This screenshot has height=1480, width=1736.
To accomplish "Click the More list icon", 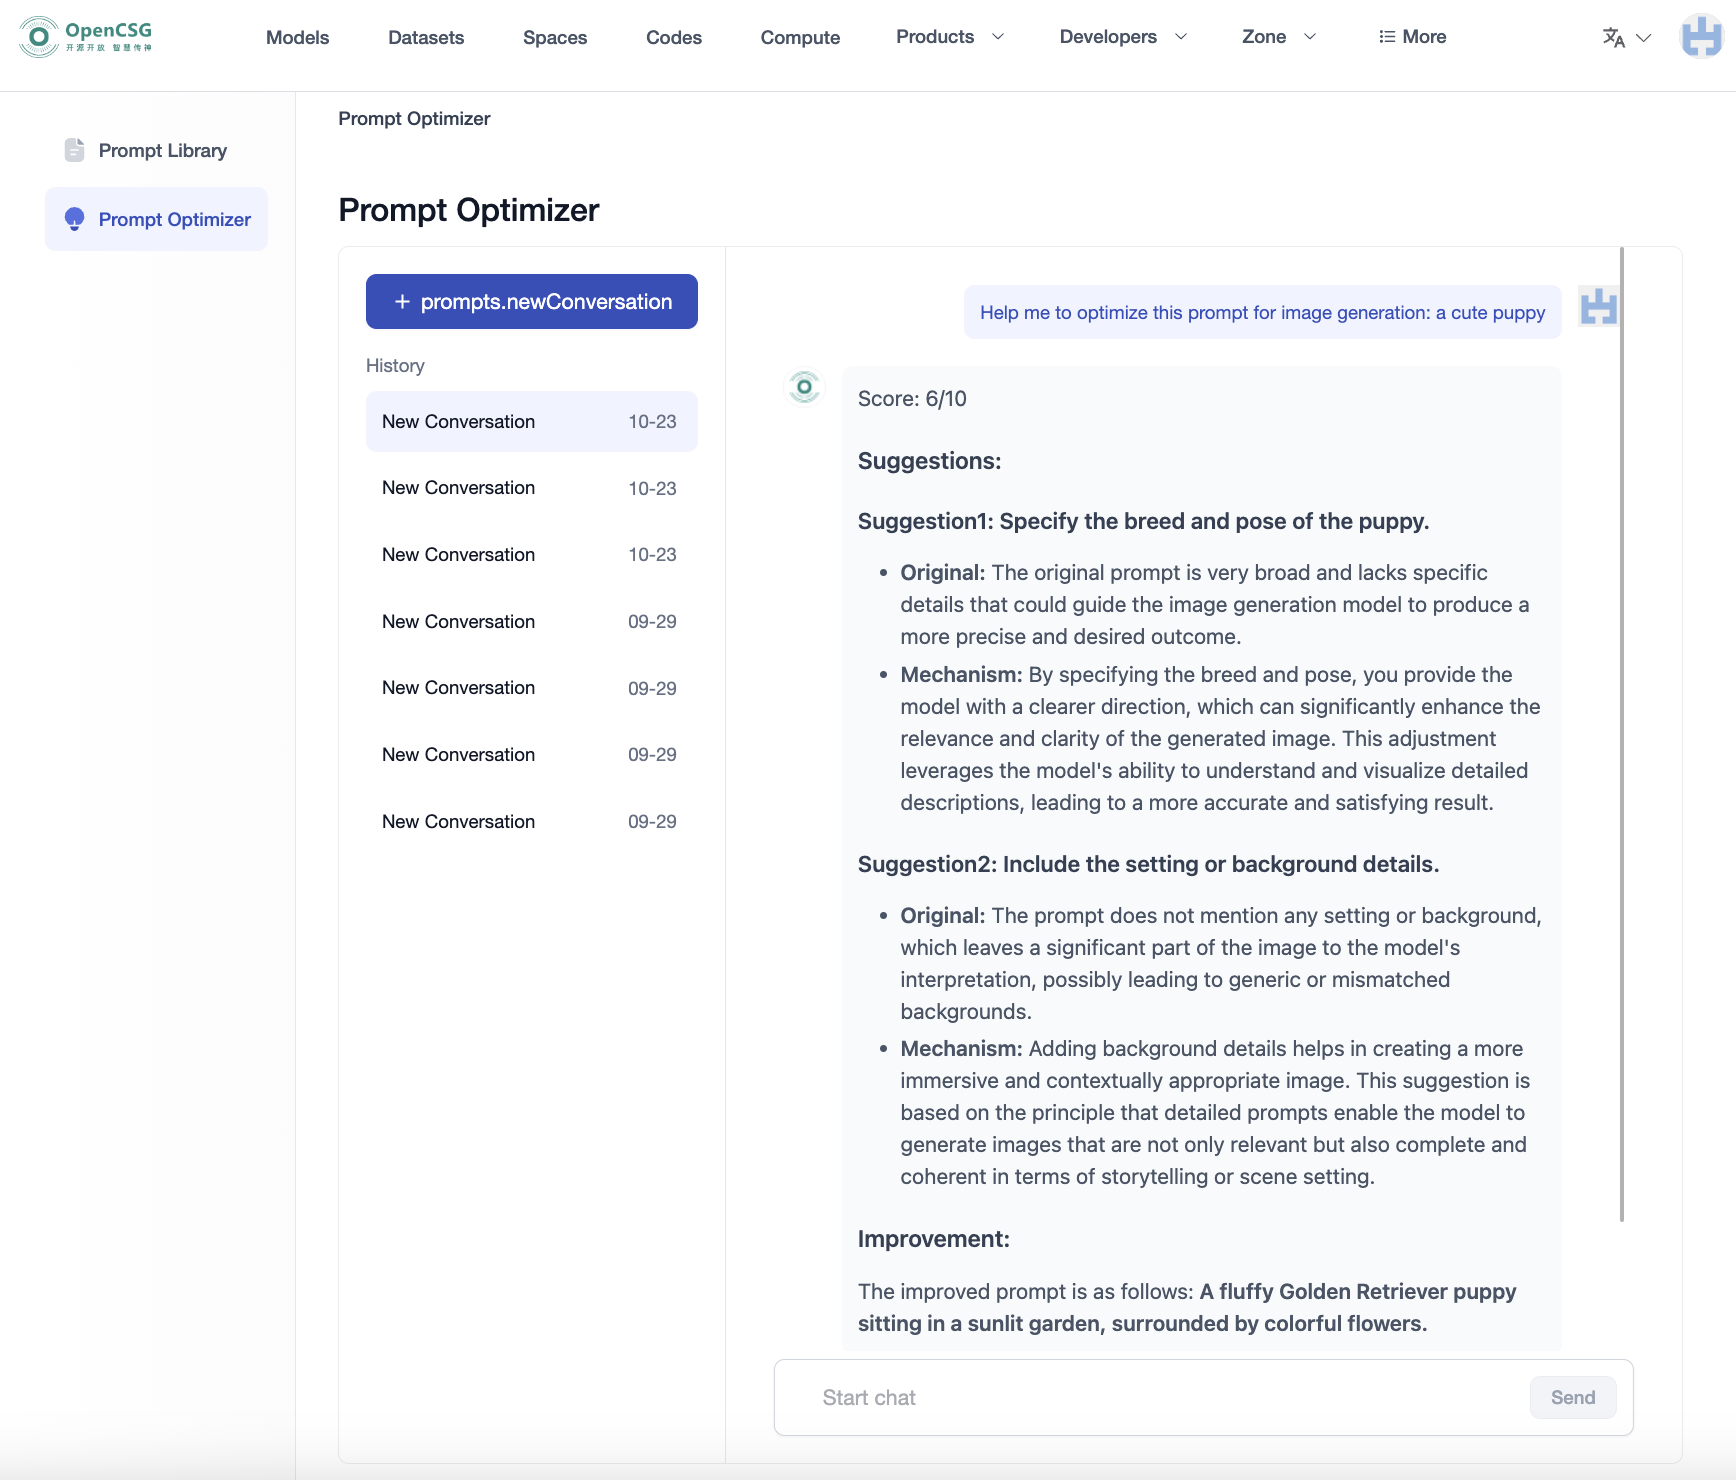I will click(x=1387, y=37).
